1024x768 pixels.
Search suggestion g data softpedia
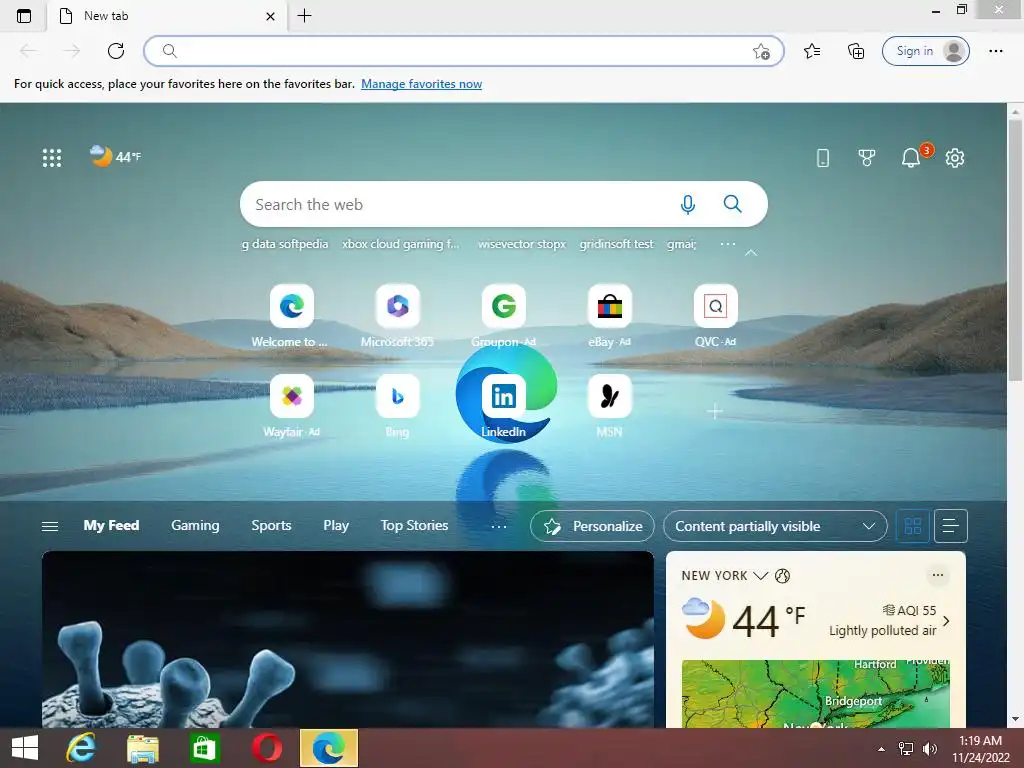(x=285, y=244)
